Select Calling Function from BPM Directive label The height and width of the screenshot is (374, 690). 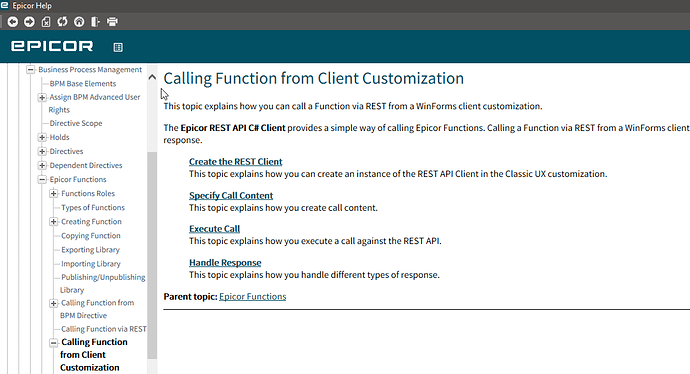97,309
